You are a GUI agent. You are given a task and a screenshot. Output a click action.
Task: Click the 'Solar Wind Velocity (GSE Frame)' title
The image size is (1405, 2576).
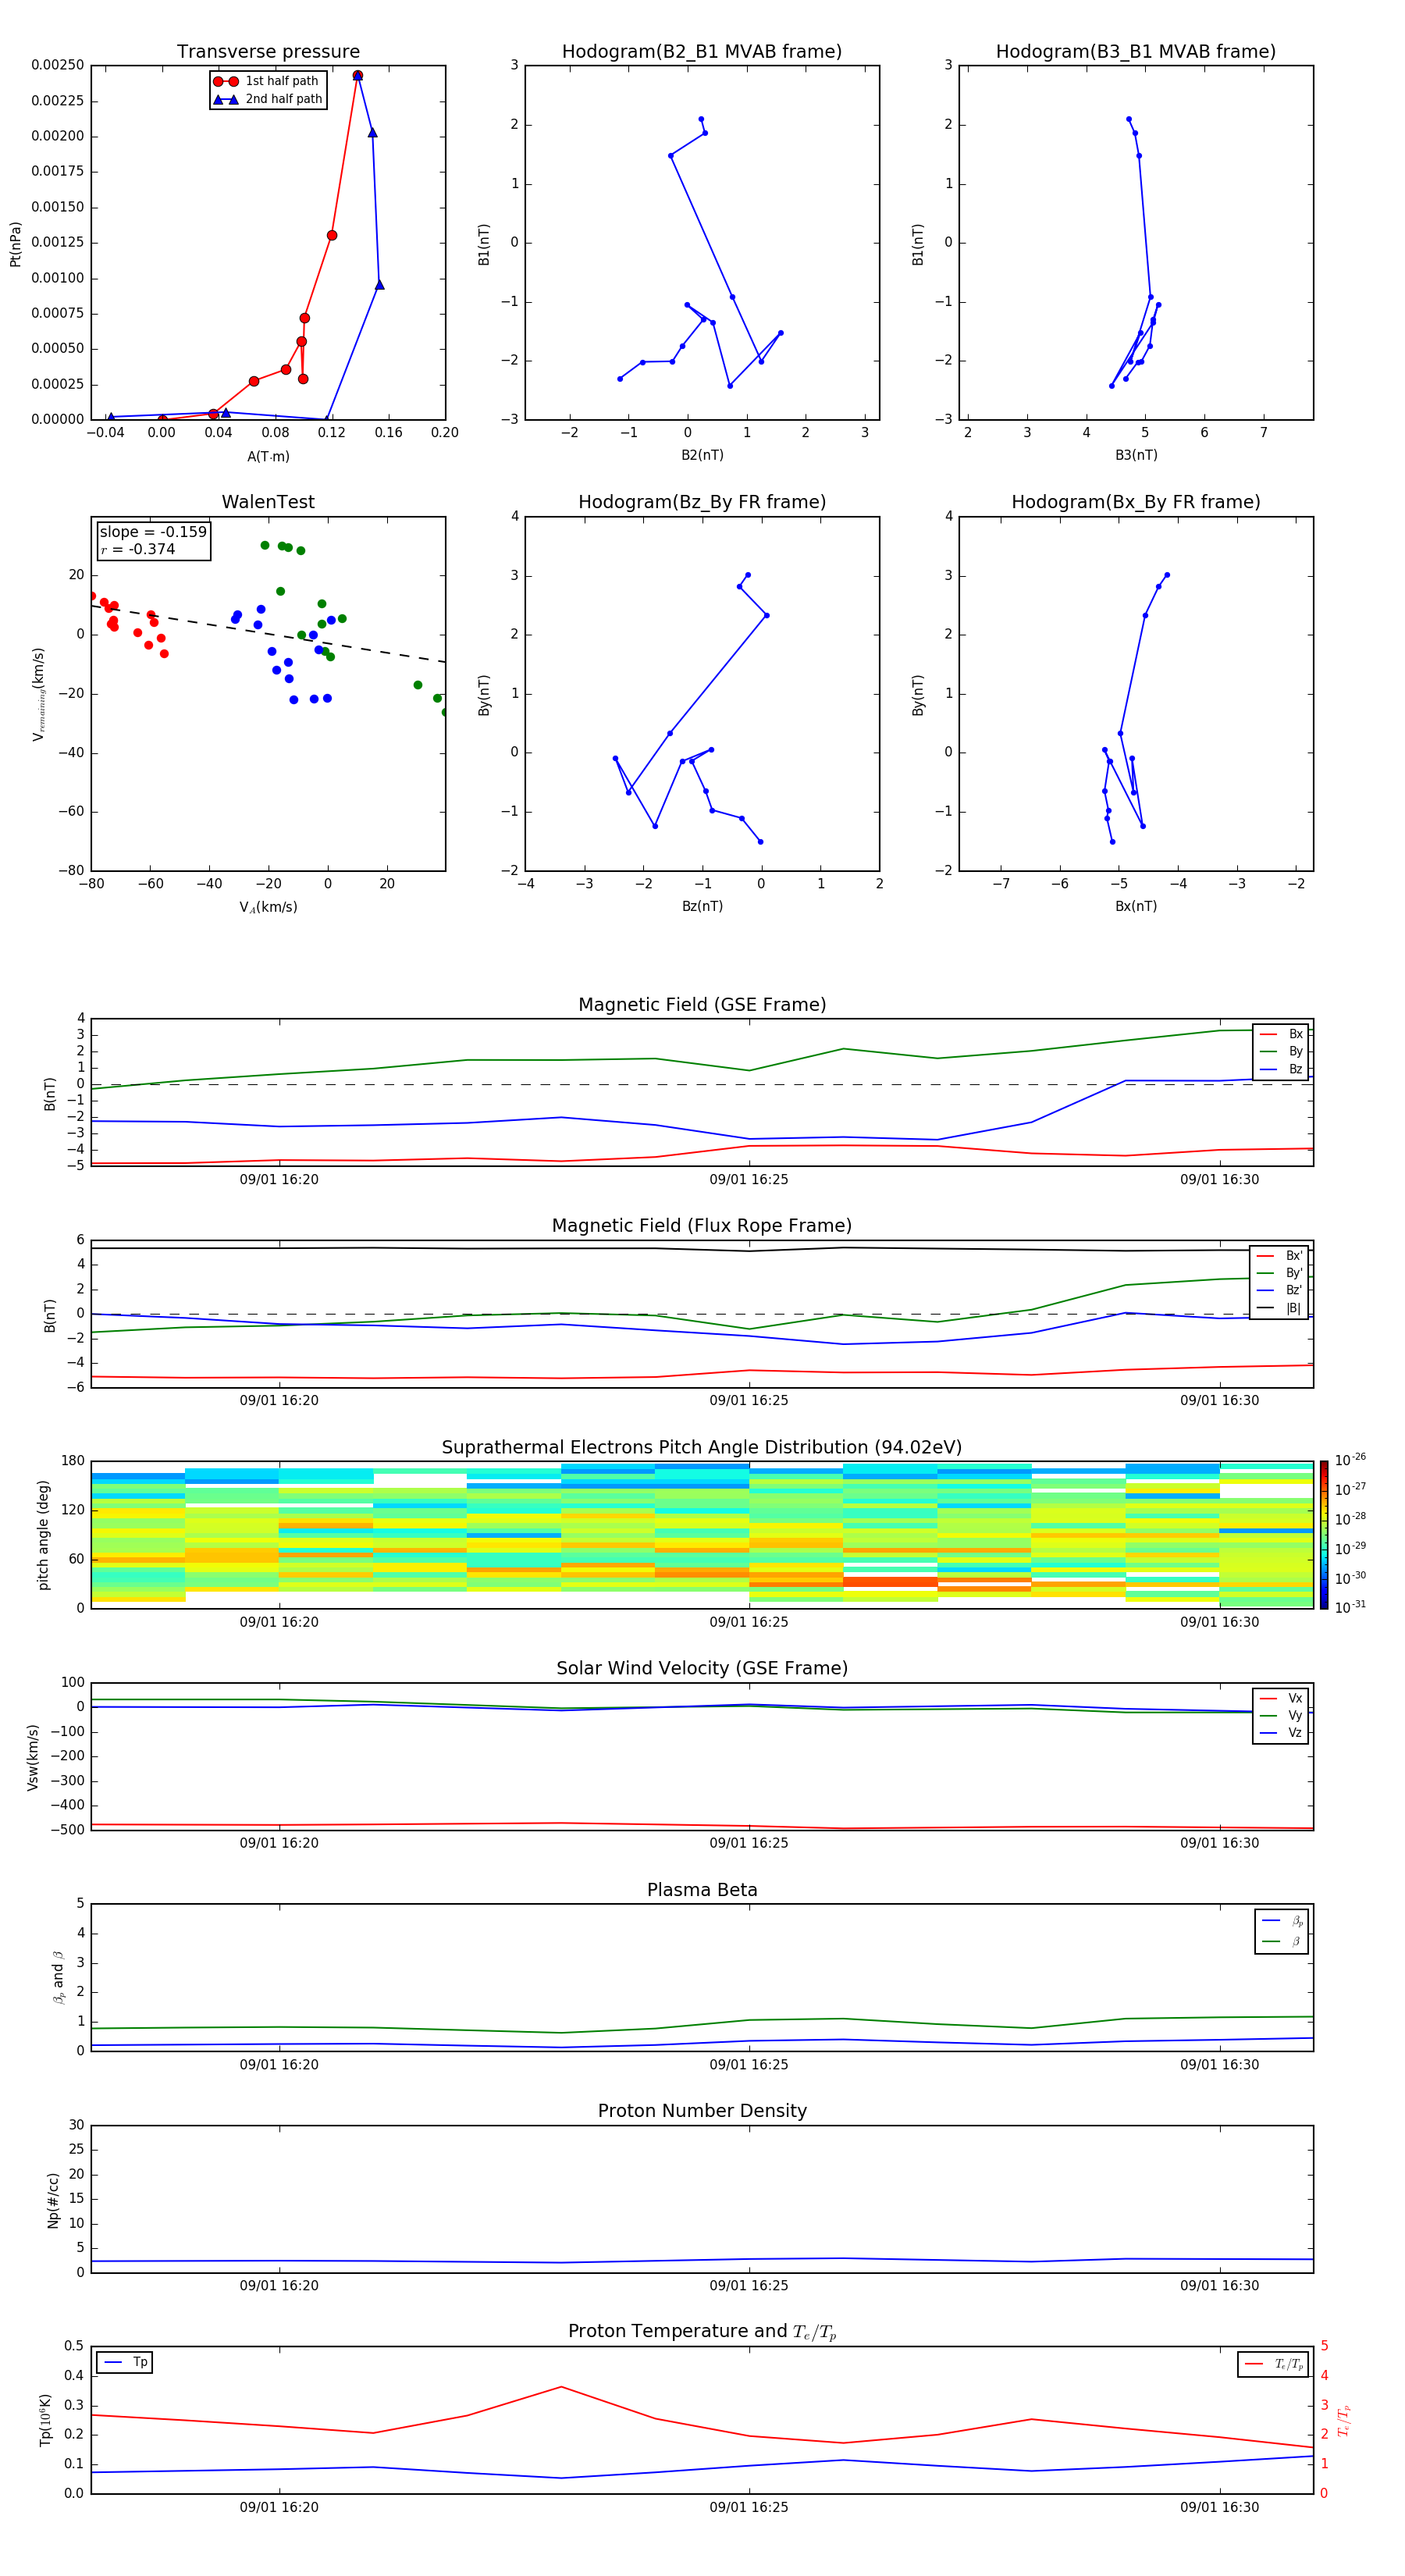702,1668
